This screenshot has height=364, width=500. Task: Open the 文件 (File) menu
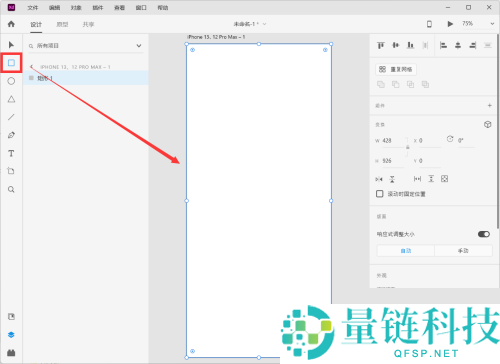[33, 7]
